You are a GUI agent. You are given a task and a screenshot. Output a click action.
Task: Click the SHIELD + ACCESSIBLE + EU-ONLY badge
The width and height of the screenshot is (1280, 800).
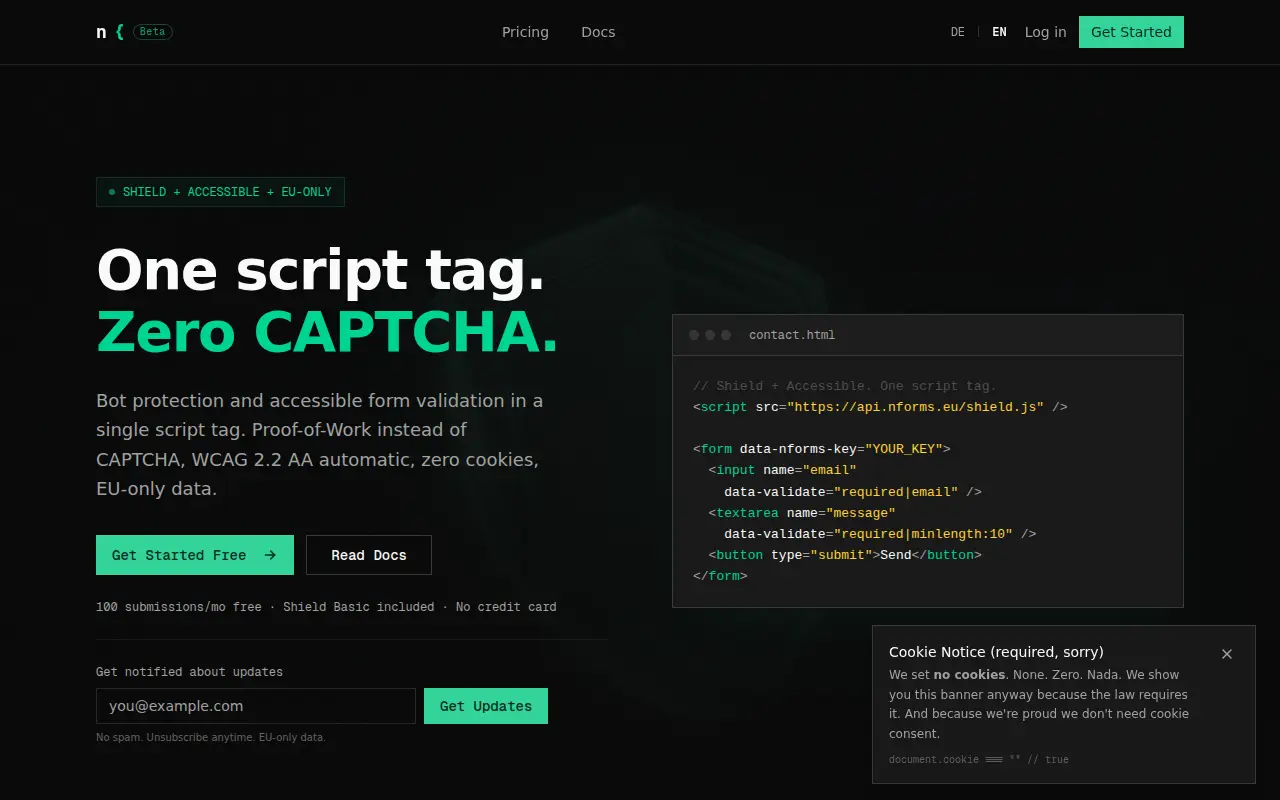(220, 192)
